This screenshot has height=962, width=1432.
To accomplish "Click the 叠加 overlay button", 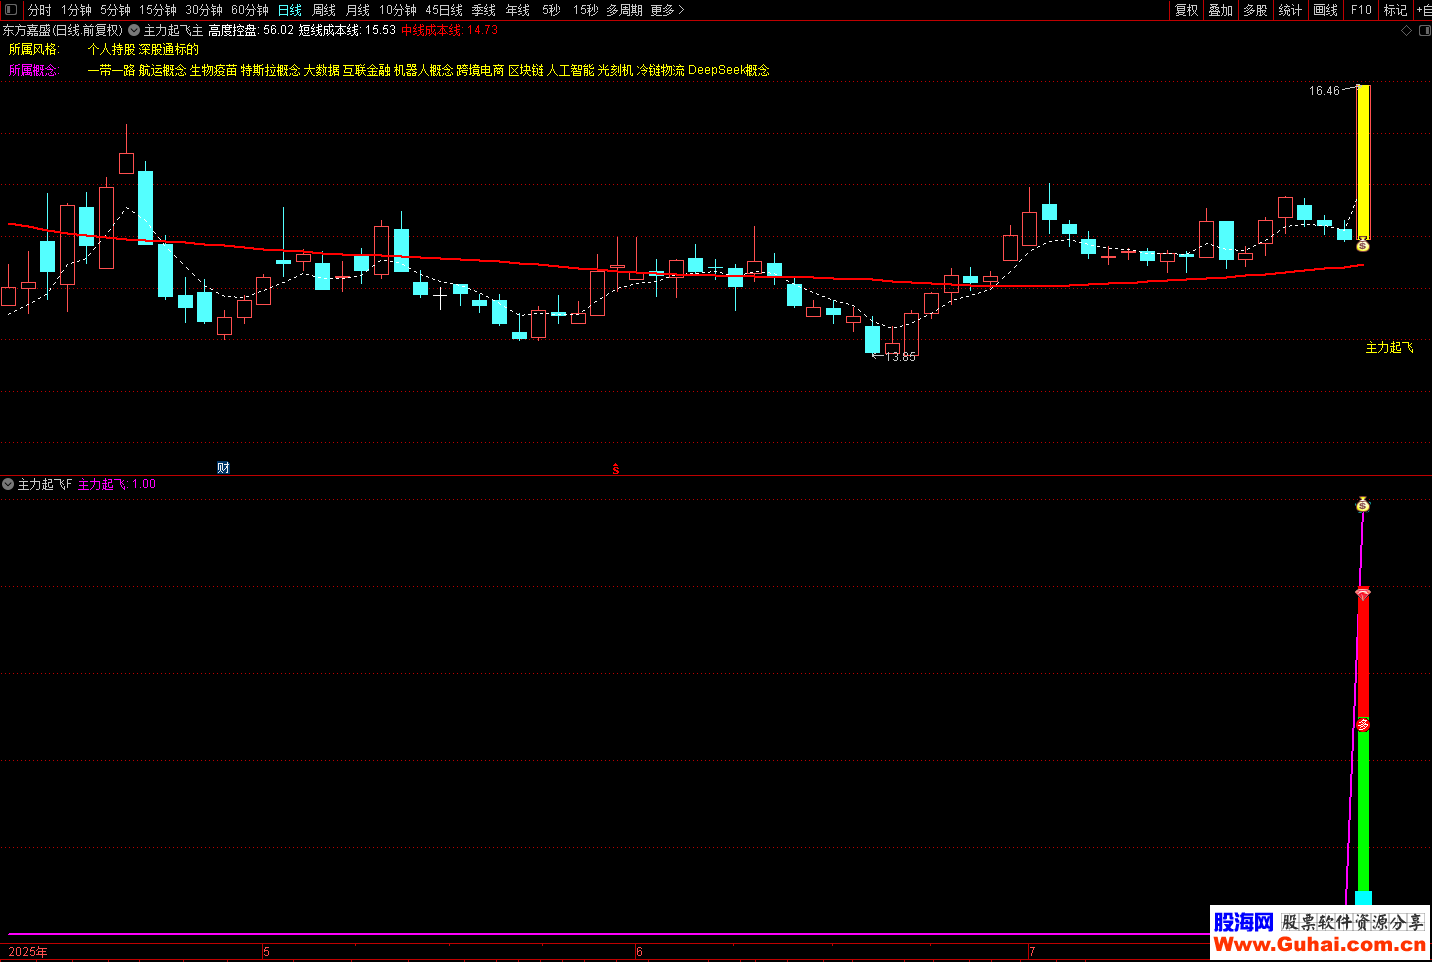I will [x=1221, y=10].
